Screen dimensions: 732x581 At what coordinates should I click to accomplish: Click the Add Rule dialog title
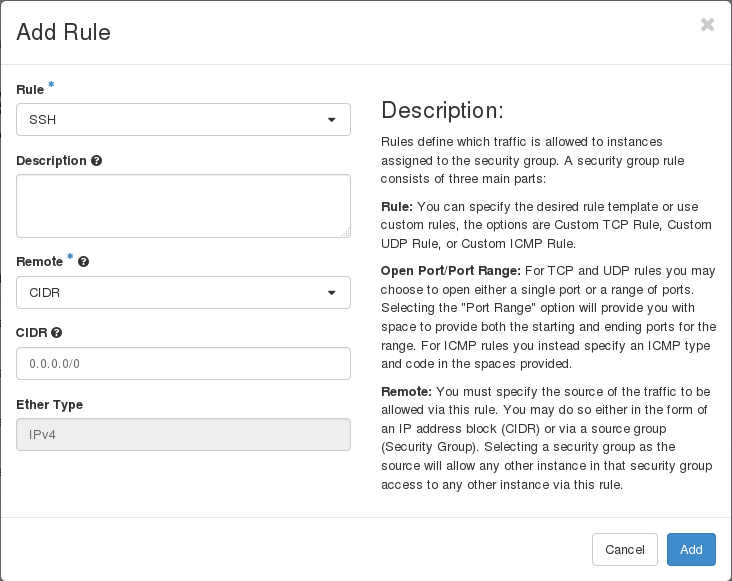(64, 32)
